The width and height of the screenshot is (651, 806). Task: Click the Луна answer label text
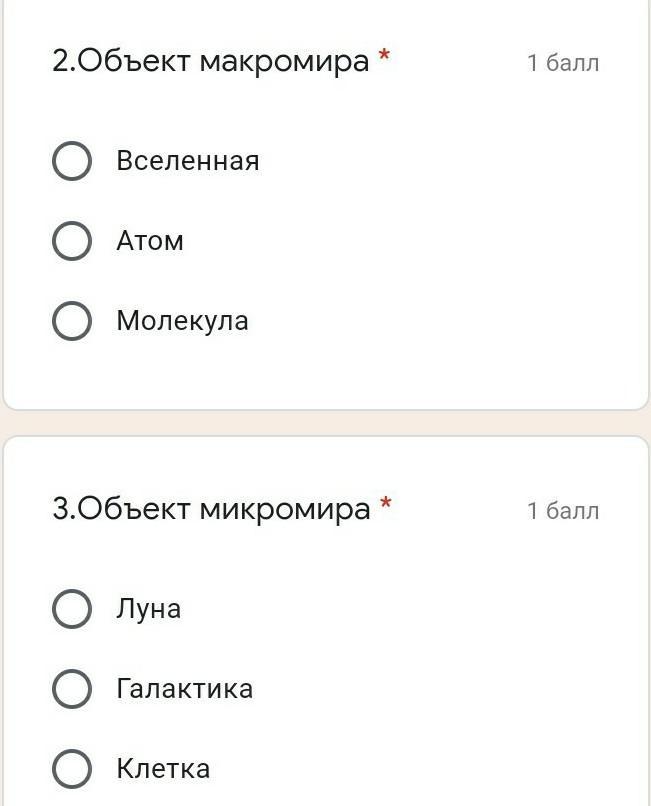point(148,609)
